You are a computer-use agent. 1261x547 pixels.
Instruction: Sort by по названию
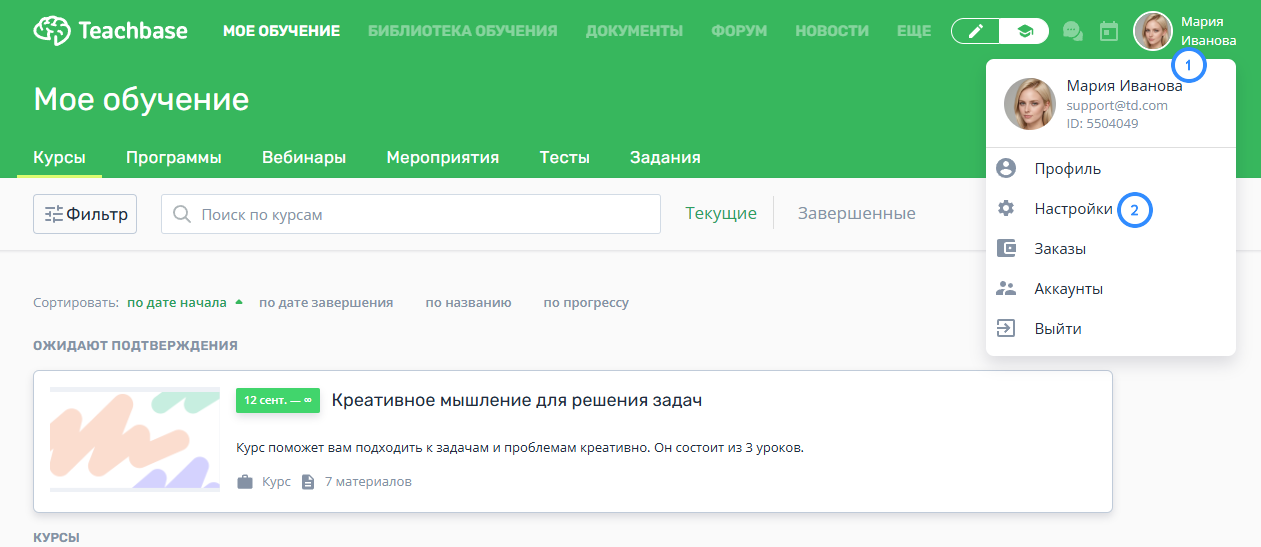(x=468, y=302)
